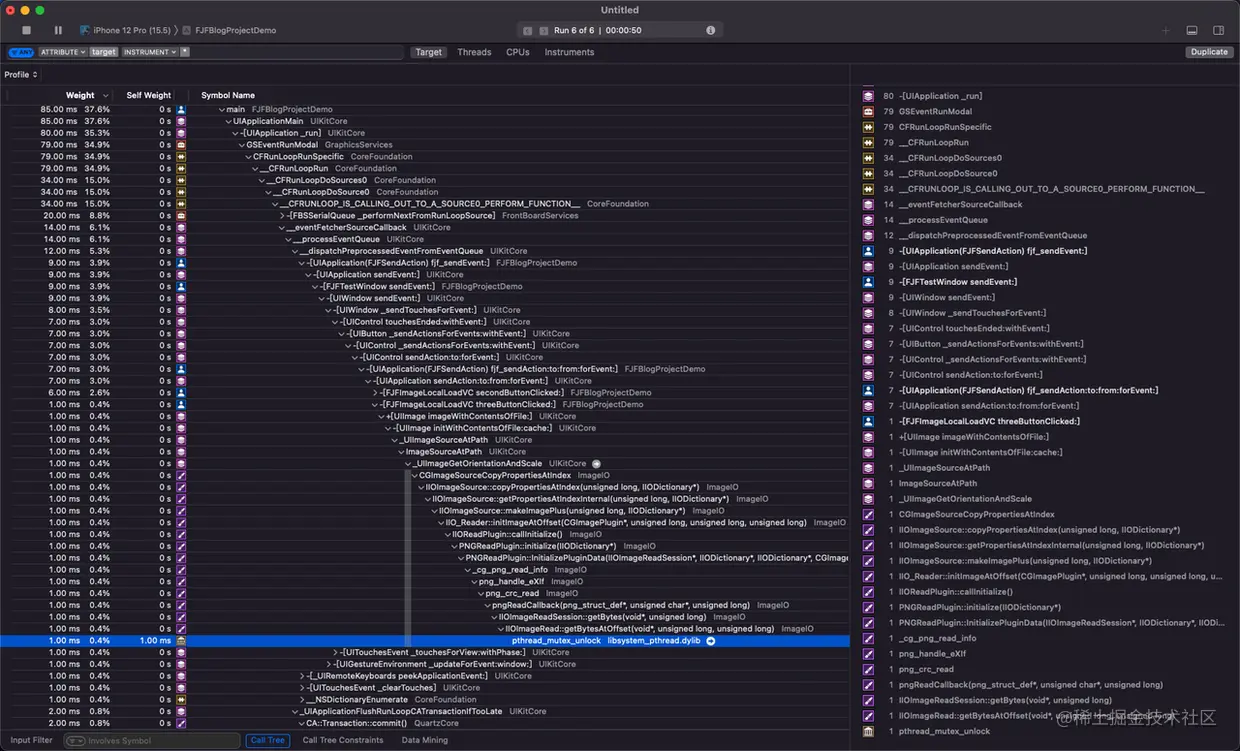Viewport: 1240px width, 751px height.
Task: Collapse the GSEventRunModal tree row
Action: 241,145
